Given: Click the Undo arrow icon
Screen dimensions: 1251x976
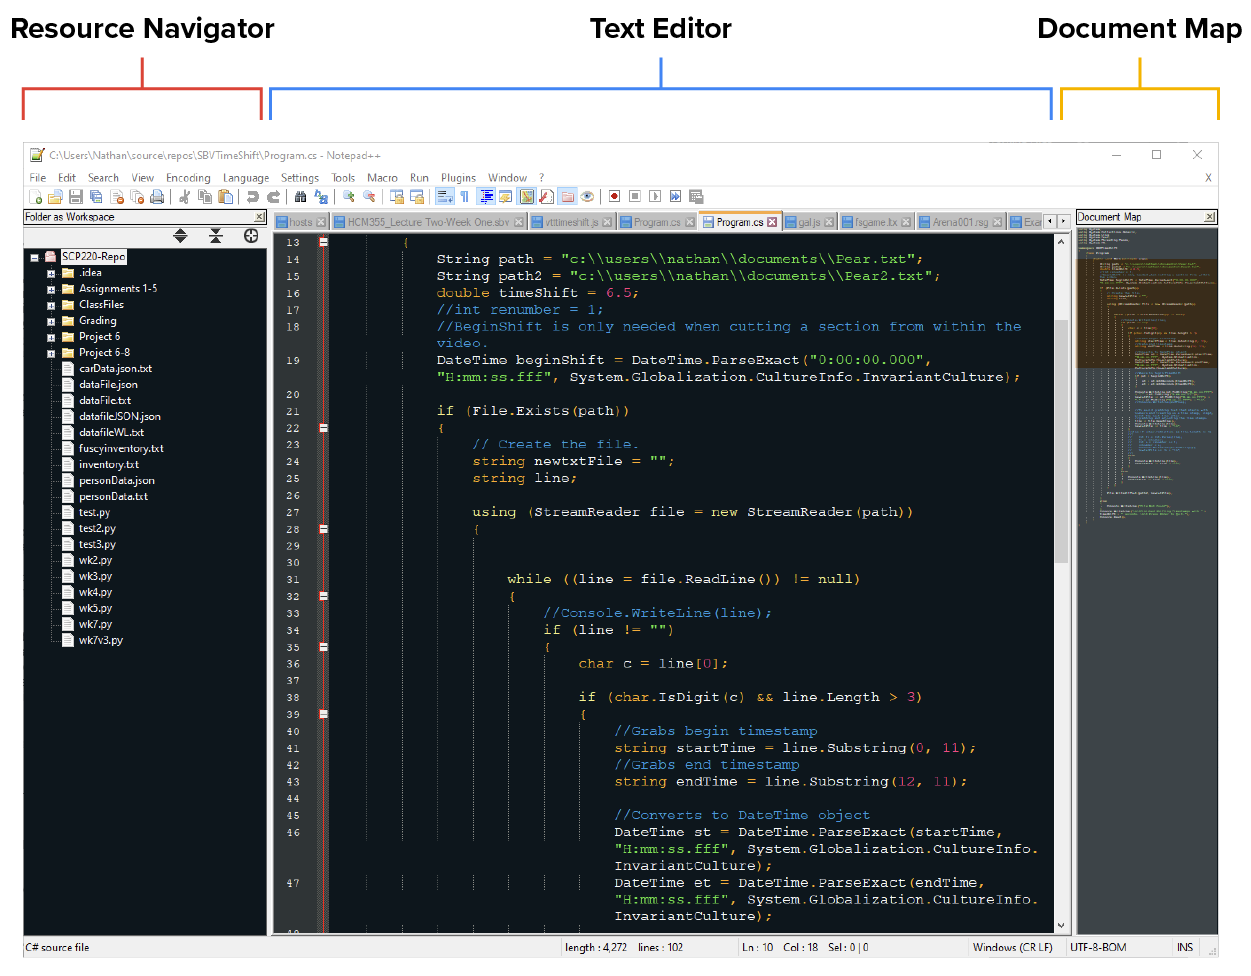Looking at the screenshot, I should [x=253, y=197].
